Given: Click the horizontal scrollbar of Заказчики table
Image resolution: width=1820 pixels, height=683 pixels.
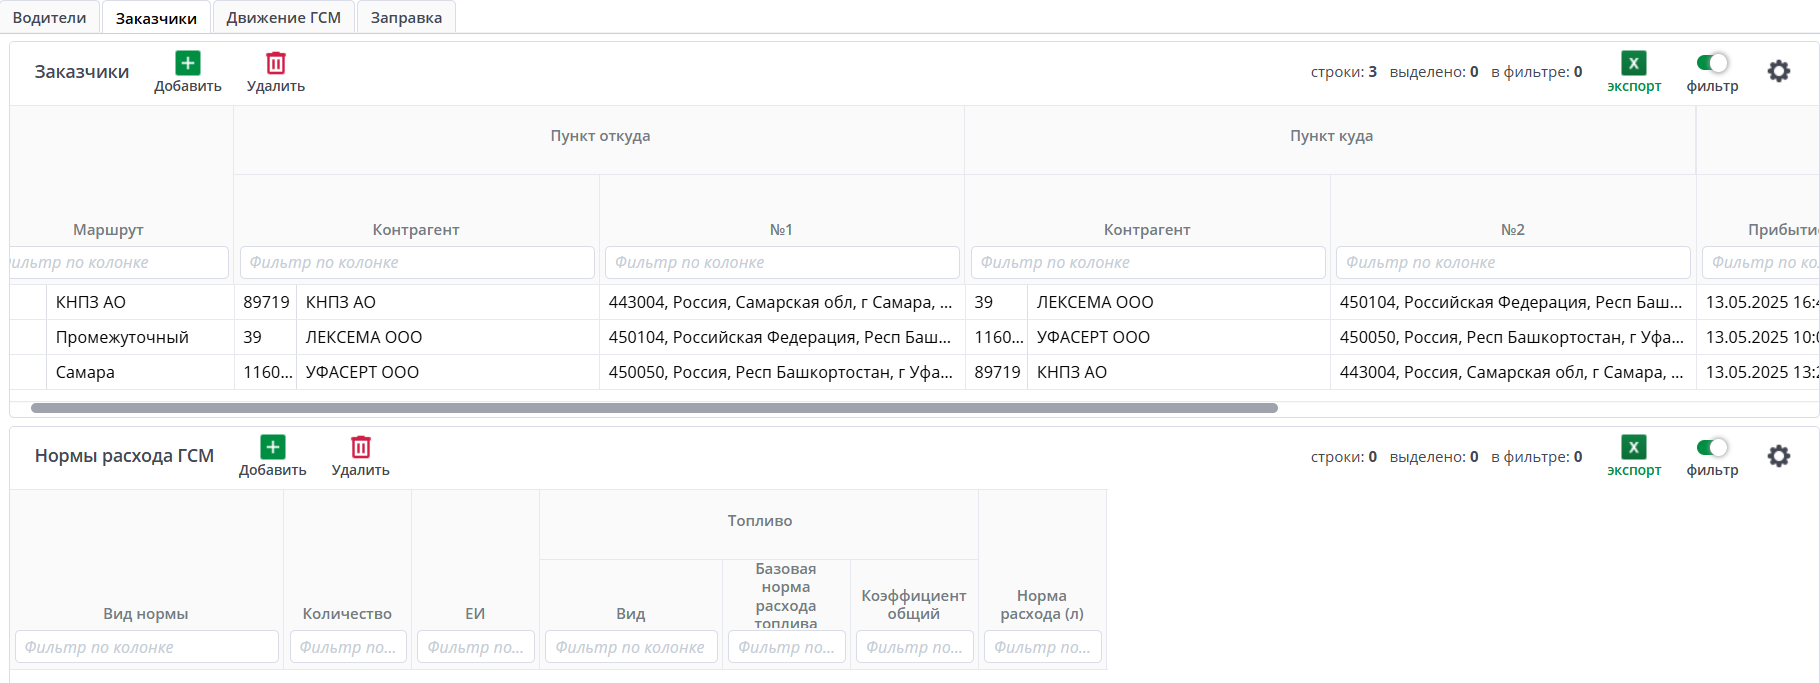Looking at the screenshot, I should [654, 408].
